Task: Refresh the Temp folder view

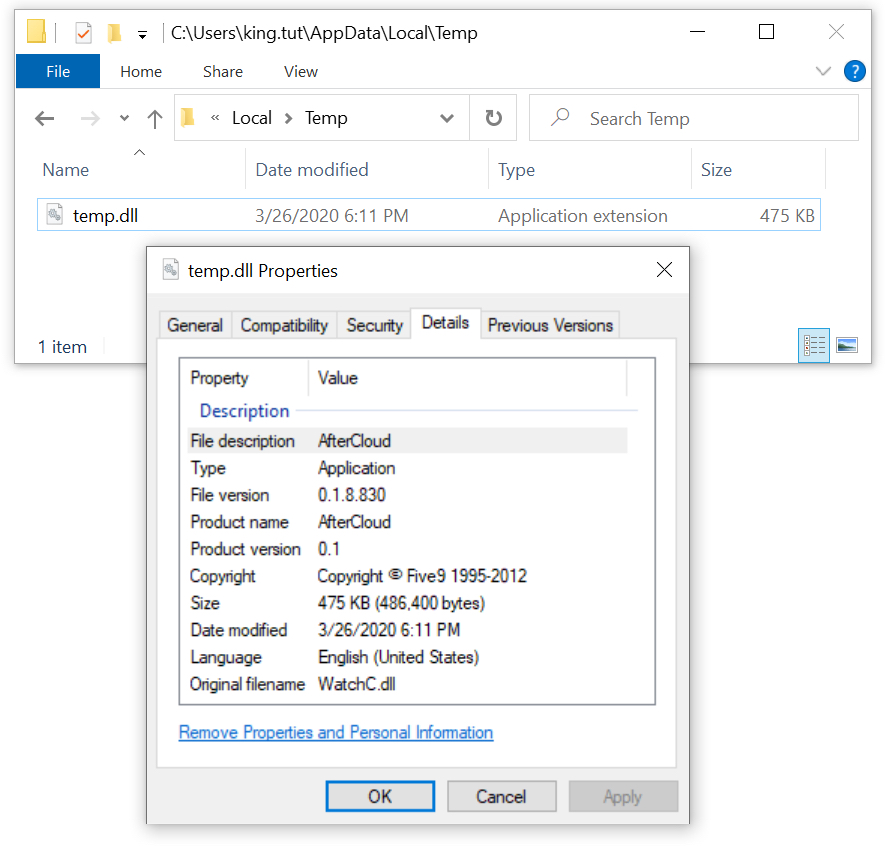Action: click(493, 118)
